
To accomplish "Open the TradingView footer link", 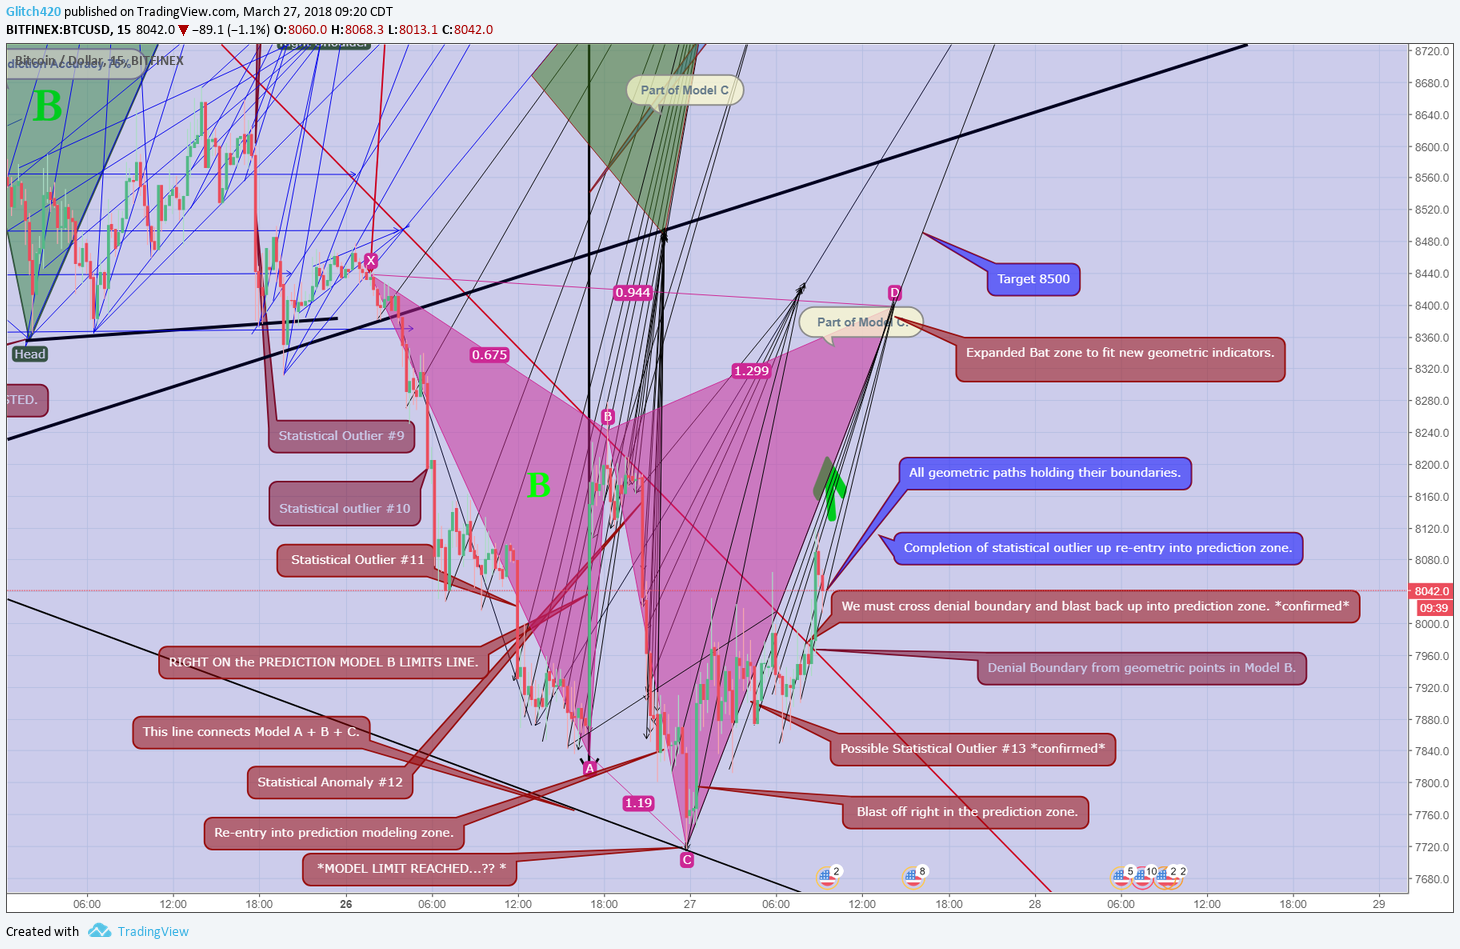I will tap(153, 931).
